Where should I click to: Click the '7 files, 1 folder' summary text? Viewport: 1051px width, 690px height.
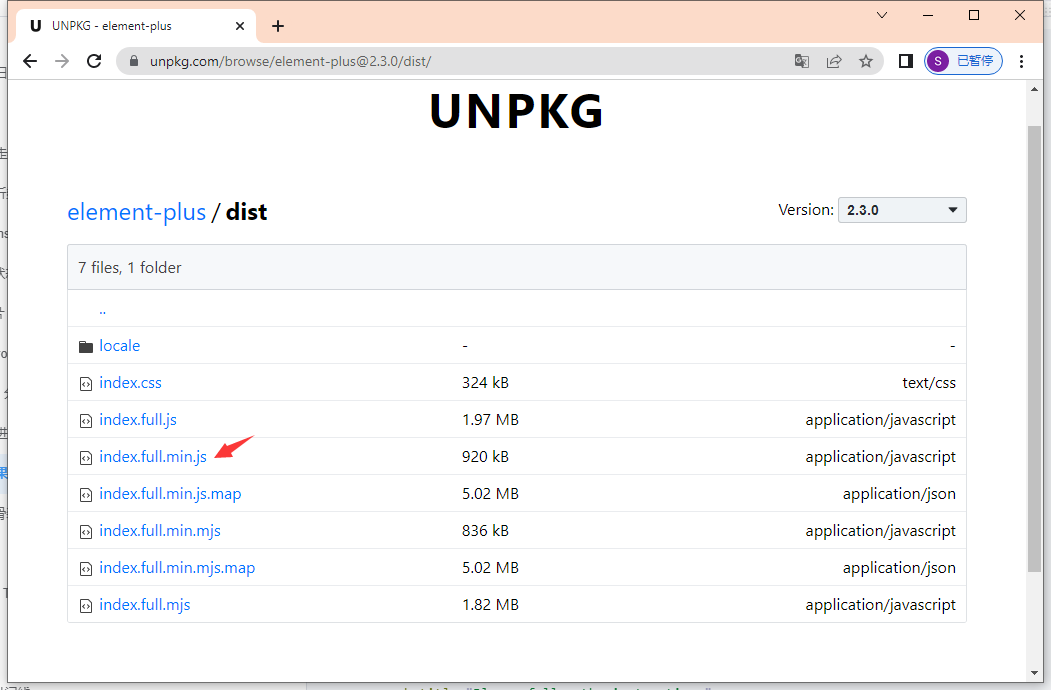coord(129,268)
